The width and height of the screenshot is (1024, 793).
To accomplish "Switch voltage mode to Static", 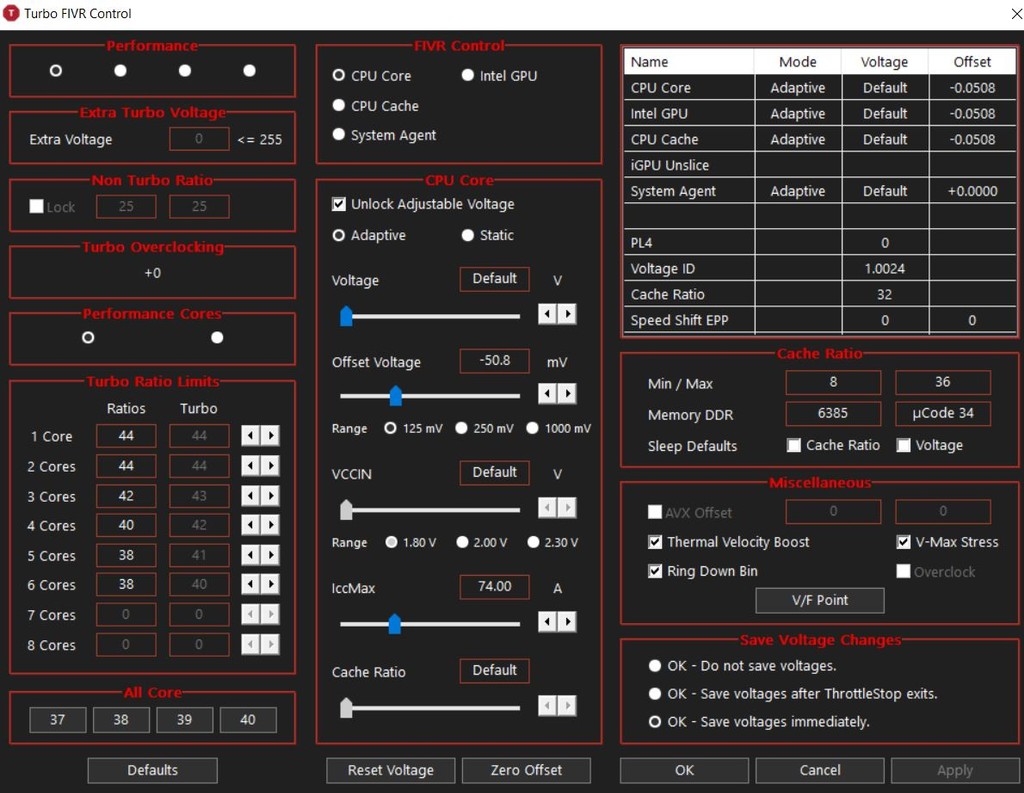I will [466, 235].
